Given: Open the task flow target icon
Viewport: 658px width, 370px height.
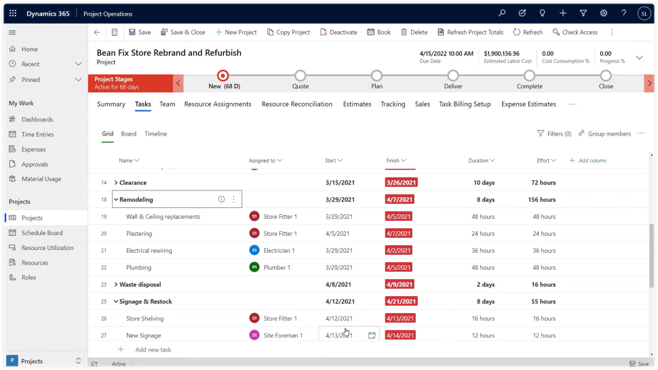Looking at the screenshot, I should 522,13.
